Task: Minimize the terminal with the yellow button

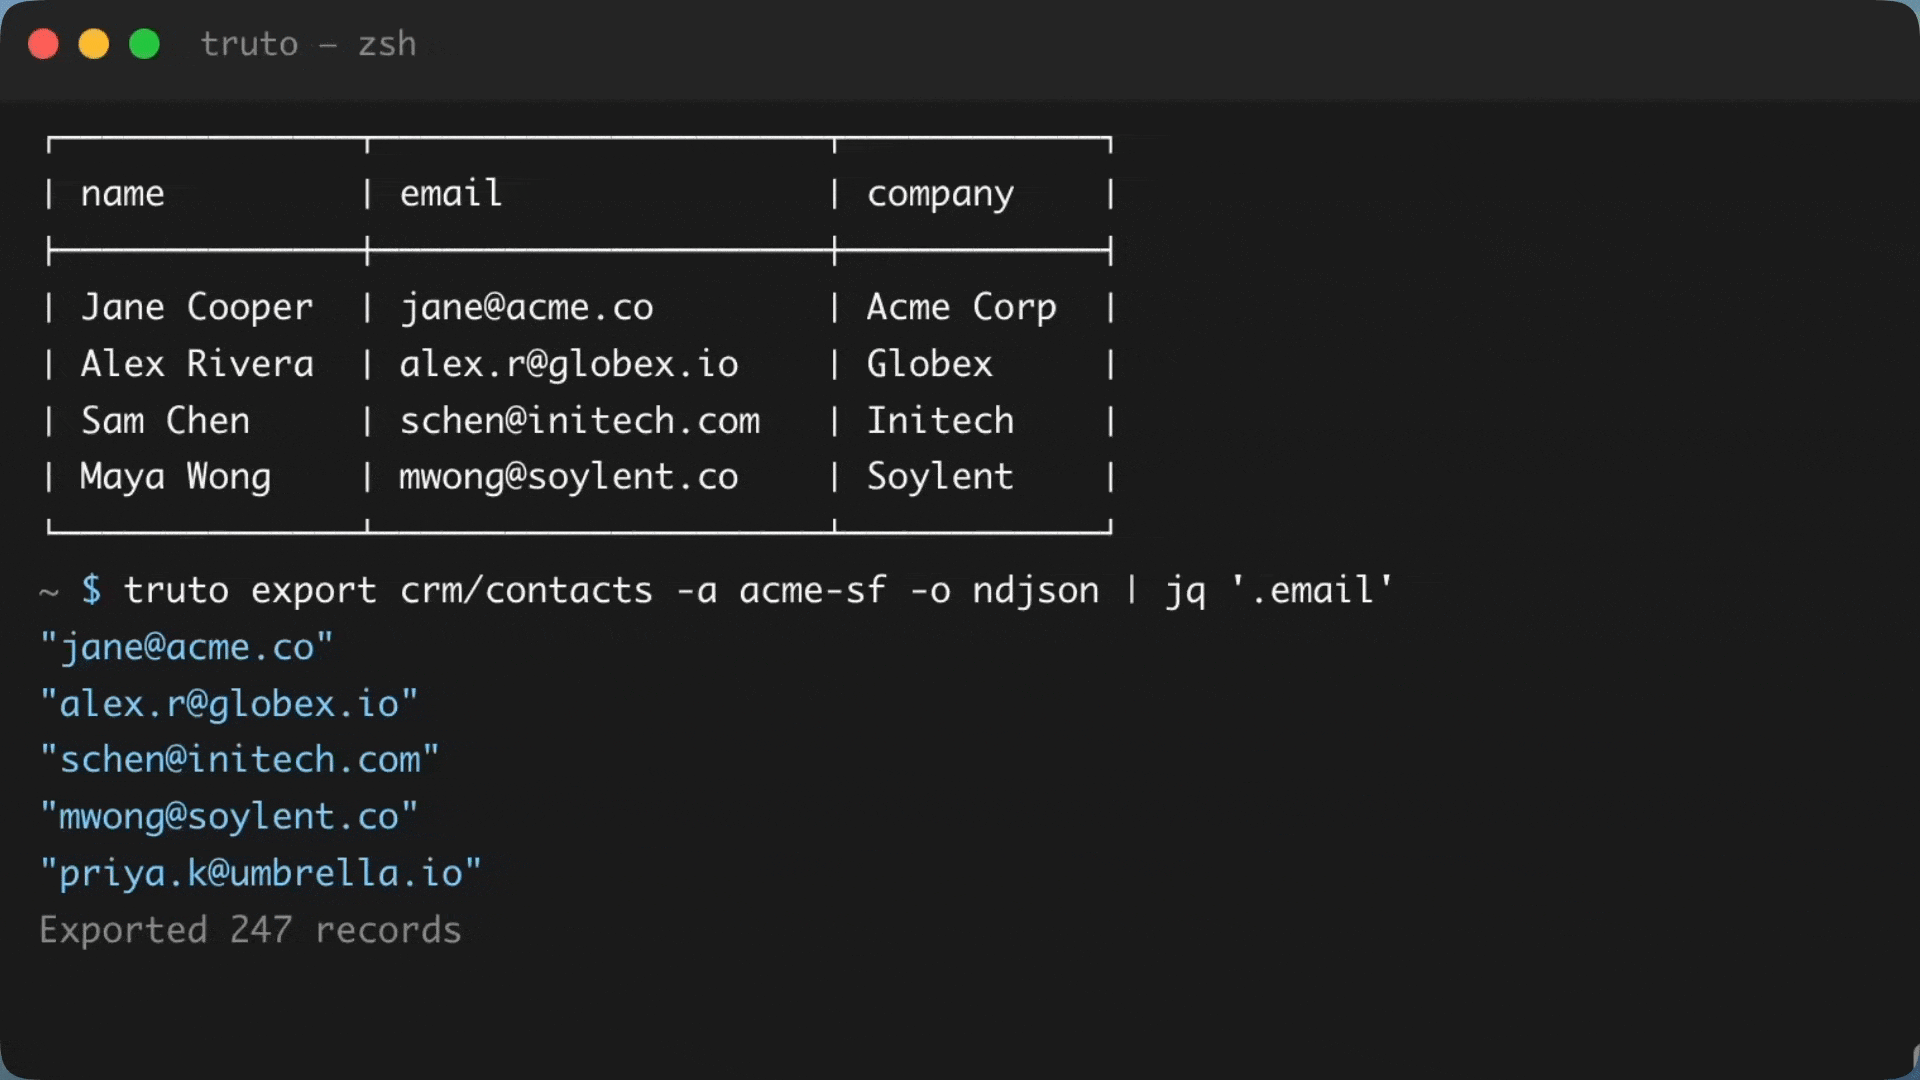Action: coord(94,44)
